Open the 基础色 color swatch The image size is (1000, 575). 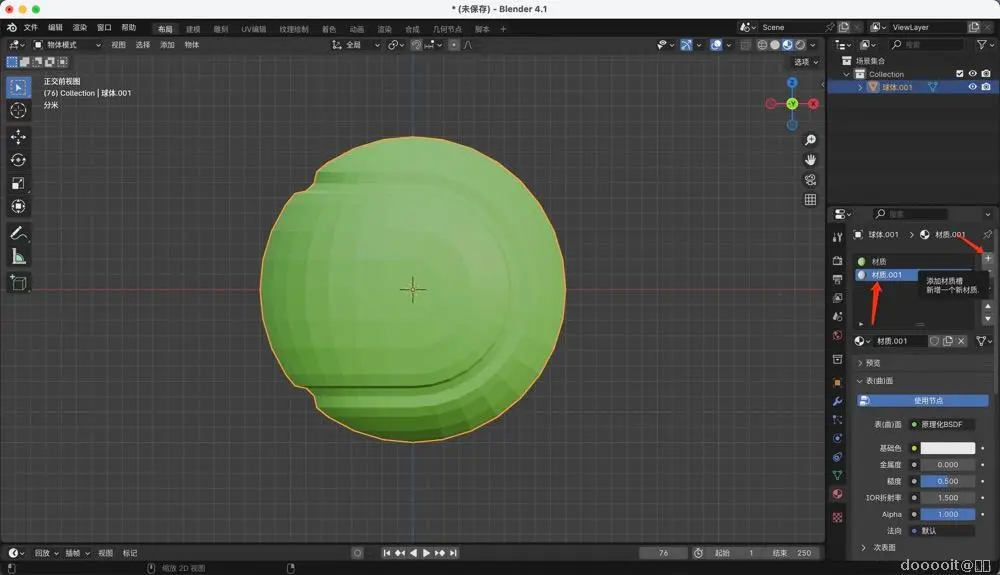(x=947, y=448)
